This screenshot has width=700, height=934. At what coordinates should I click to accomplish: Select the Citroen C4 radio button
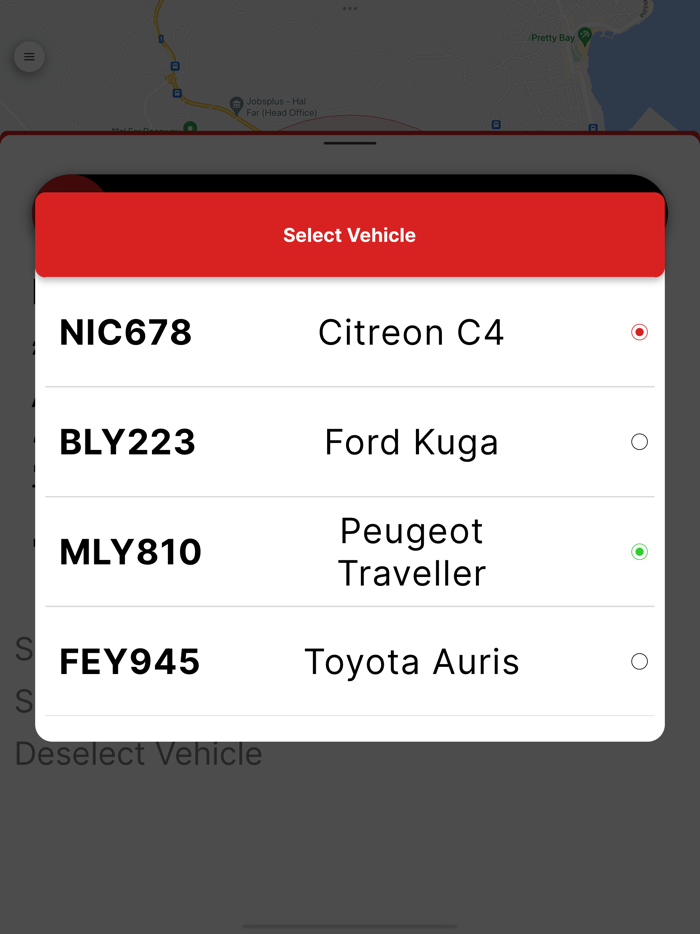pos(639,332)
